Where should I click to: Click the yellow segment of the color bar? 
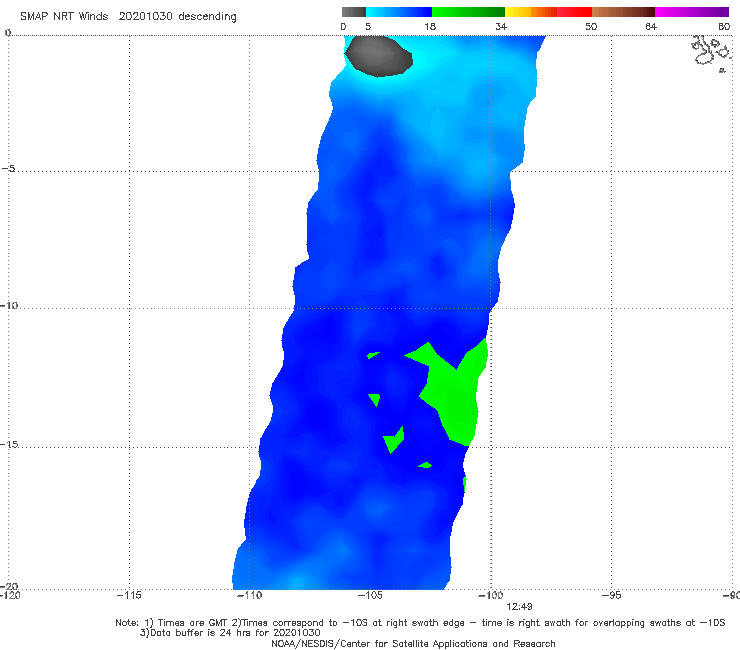518,12
